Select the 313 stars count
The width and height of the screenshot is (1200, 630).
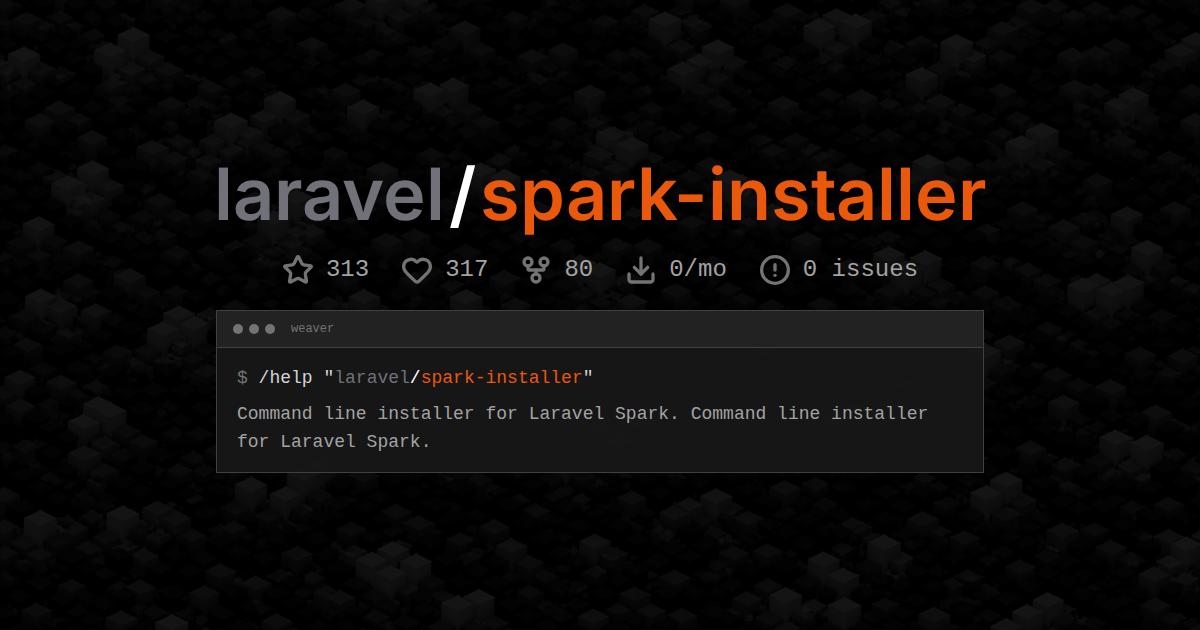click(346, 268)
